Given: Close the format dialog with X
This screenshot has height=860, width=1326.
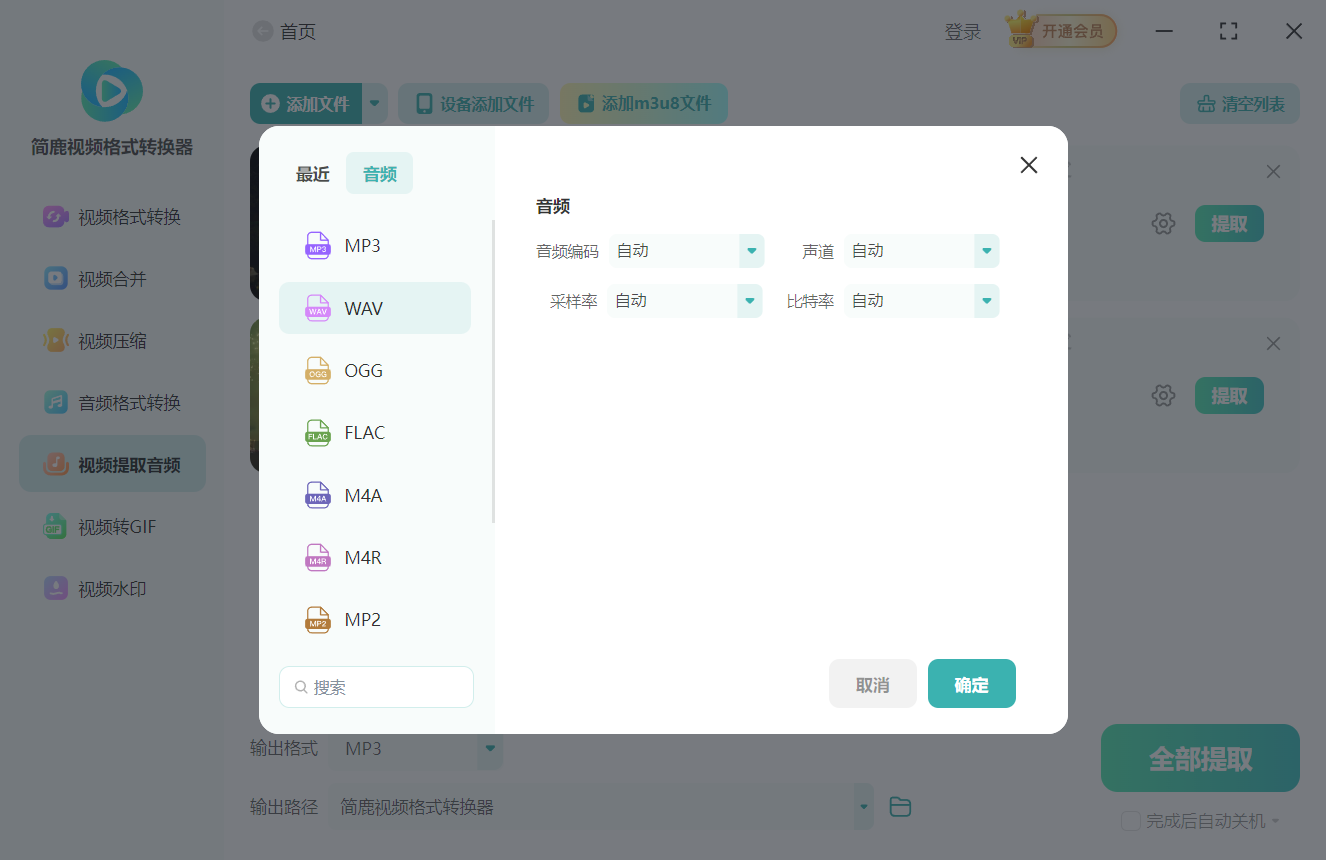Looking at the screenshot, I should pos(1029,165).
